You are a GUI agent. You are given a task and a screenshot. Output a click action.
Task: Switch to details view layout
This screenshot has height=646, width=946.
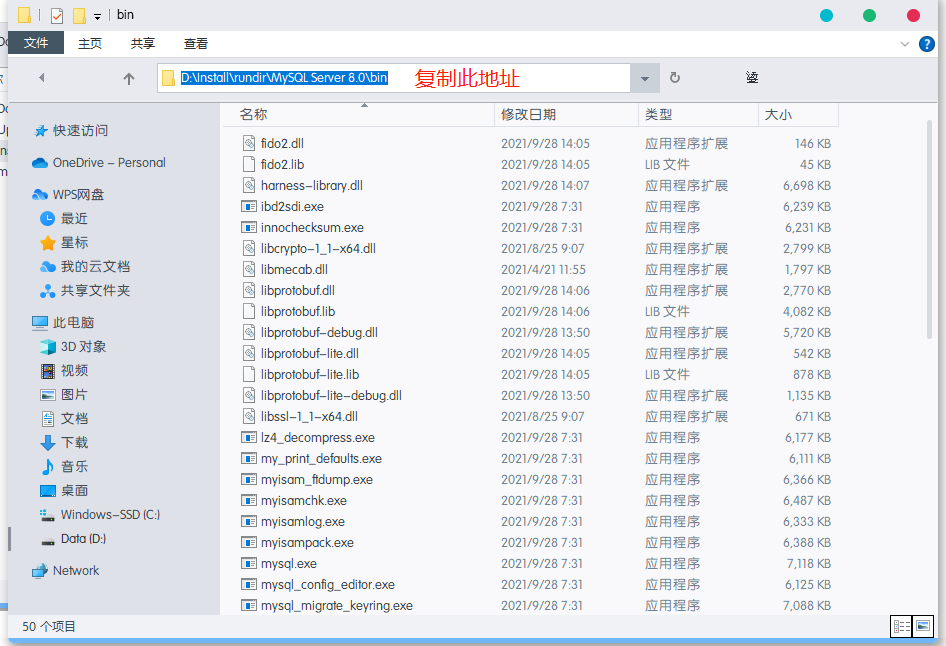click(x=902, y=627)
